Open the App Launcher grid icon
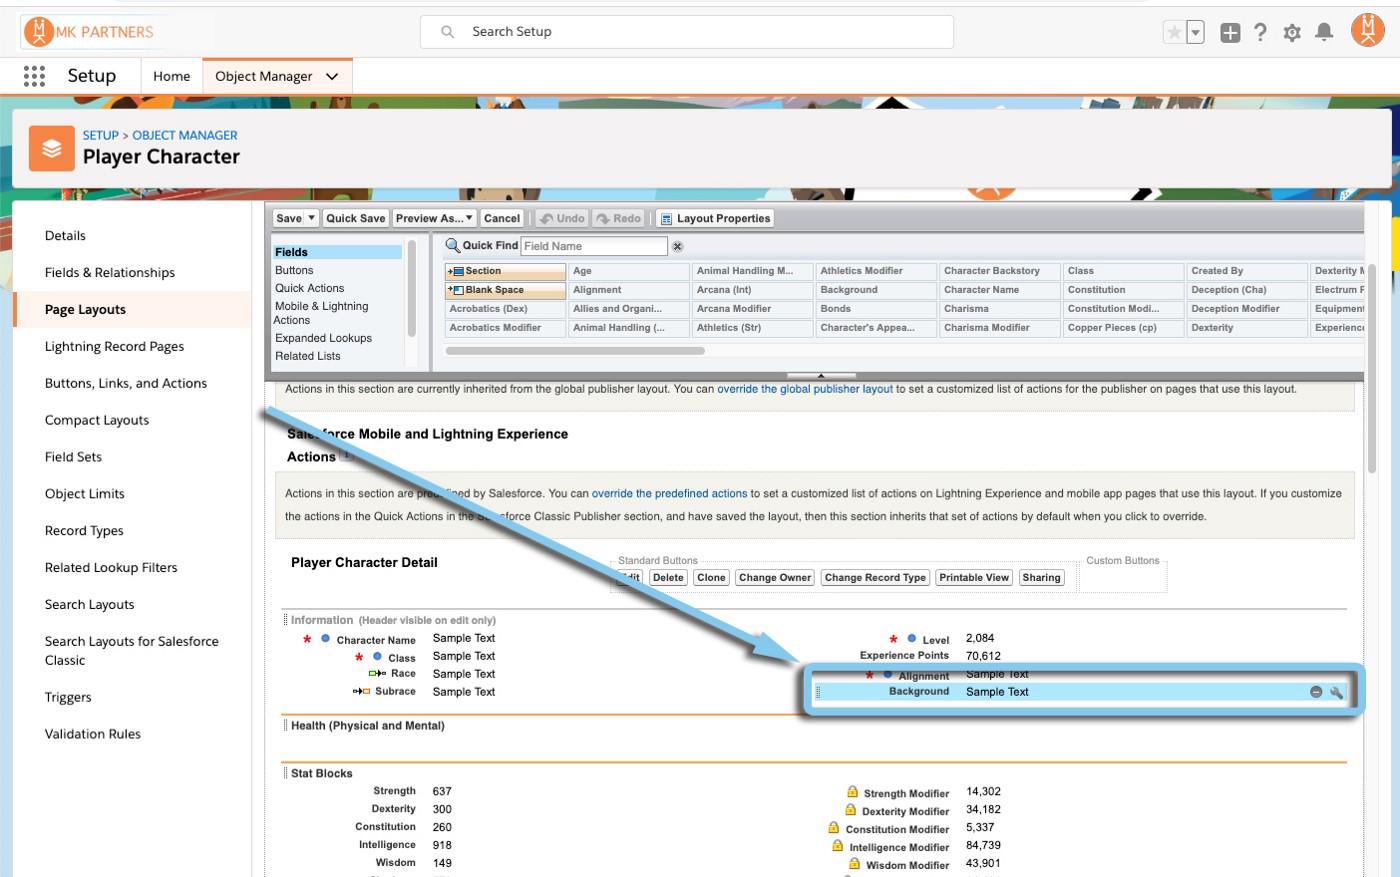 tap(34, 76)
